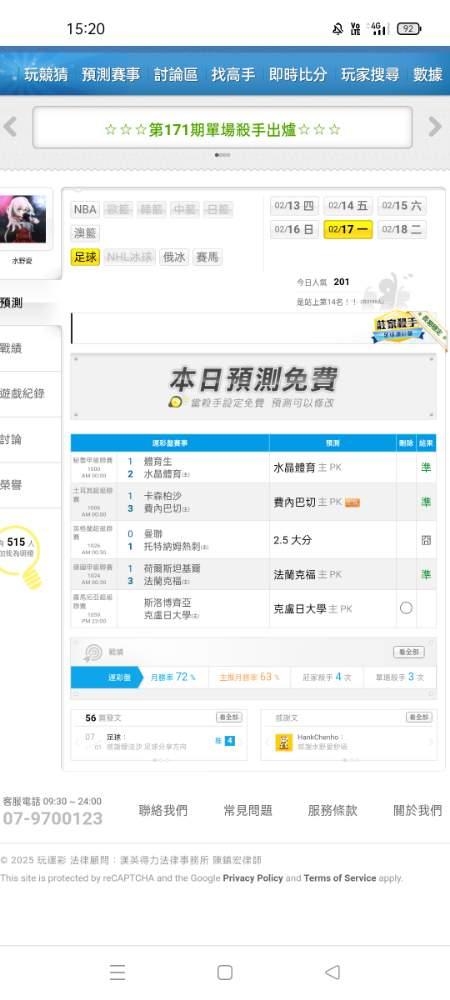Select 俄冰 sport filter
The image size is (450, 1000).
[x=174, y=258]
